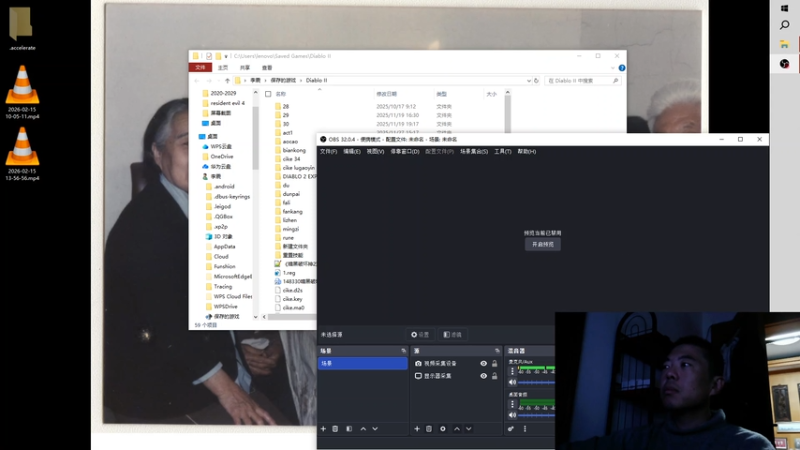800x450 pixels.
Task: Toggle lock on video capture device source
Action: [x=494, y=364]
